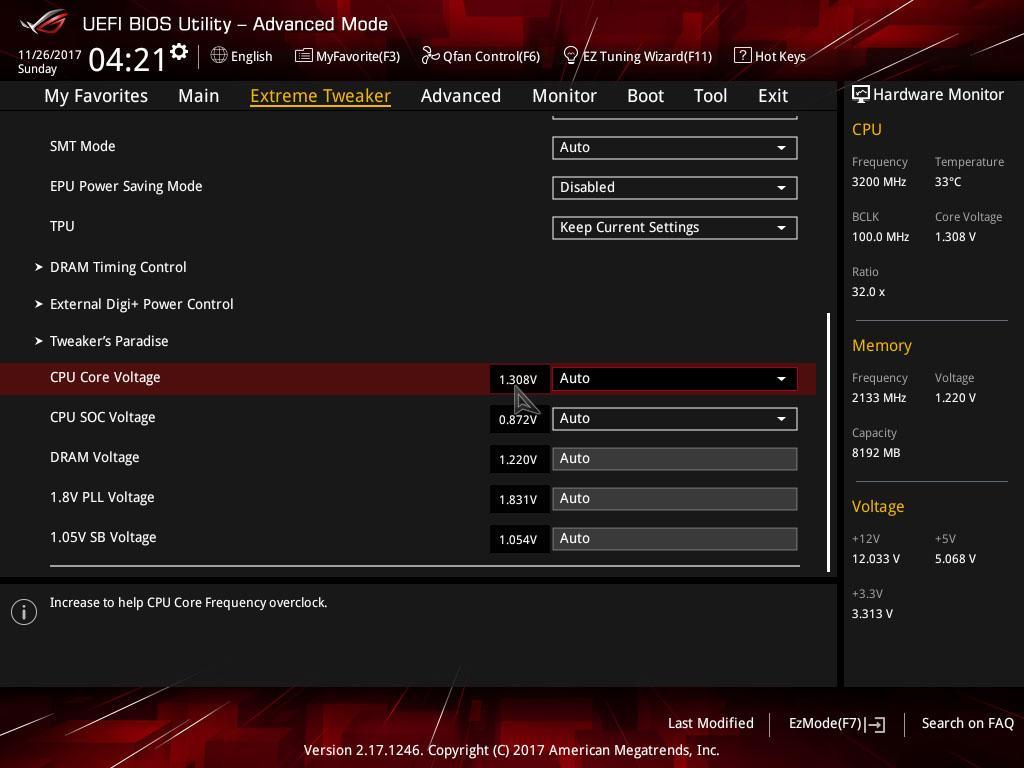The image size is (1024, 768).
Task: Open the SMT Mode dropdown
Action: [675, 148]
